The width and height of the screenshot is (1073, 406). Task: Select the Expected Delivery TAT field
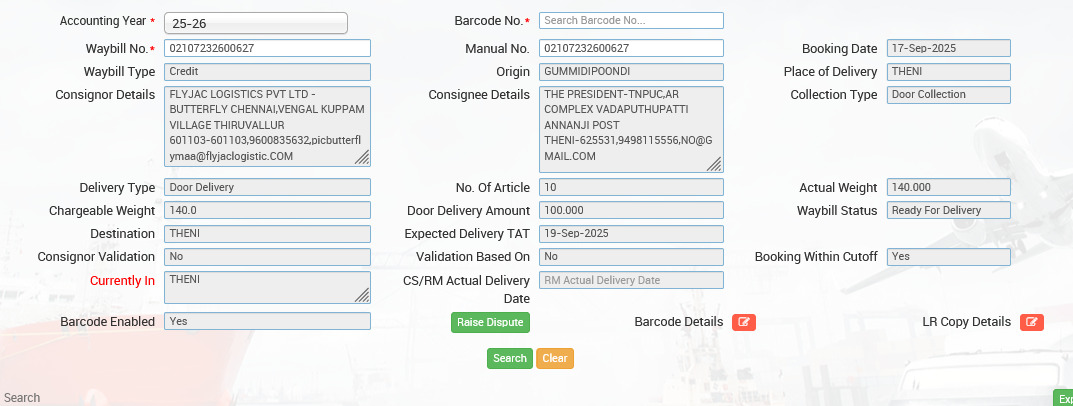click(x=630, y=233)
